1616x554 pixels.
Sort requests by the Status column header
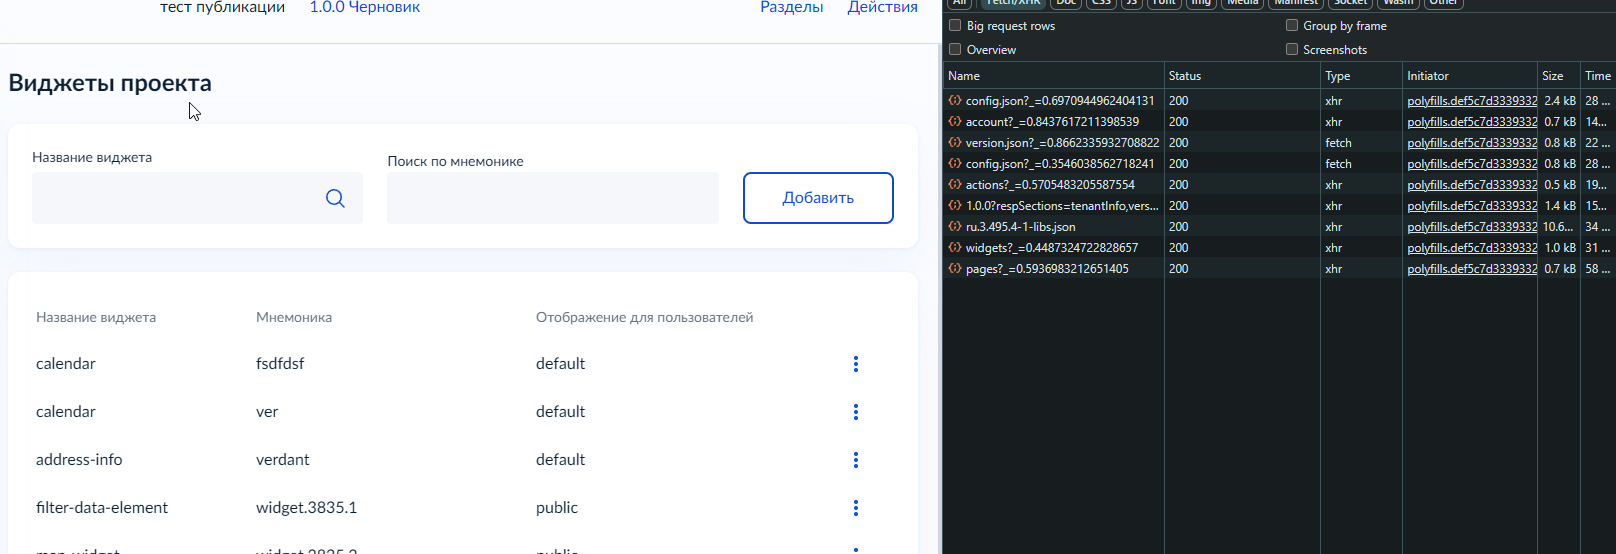[1242, 76]
